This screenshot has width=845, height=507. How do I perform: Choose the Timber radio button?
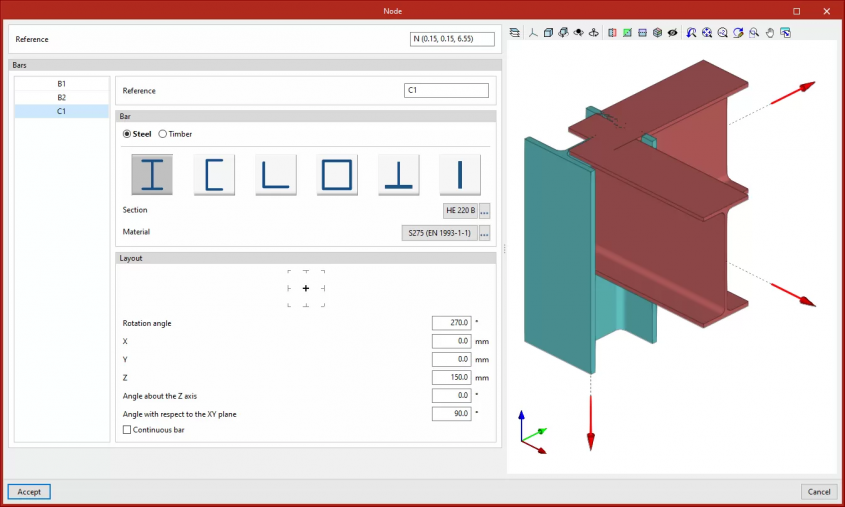click(x=162, y=134)
